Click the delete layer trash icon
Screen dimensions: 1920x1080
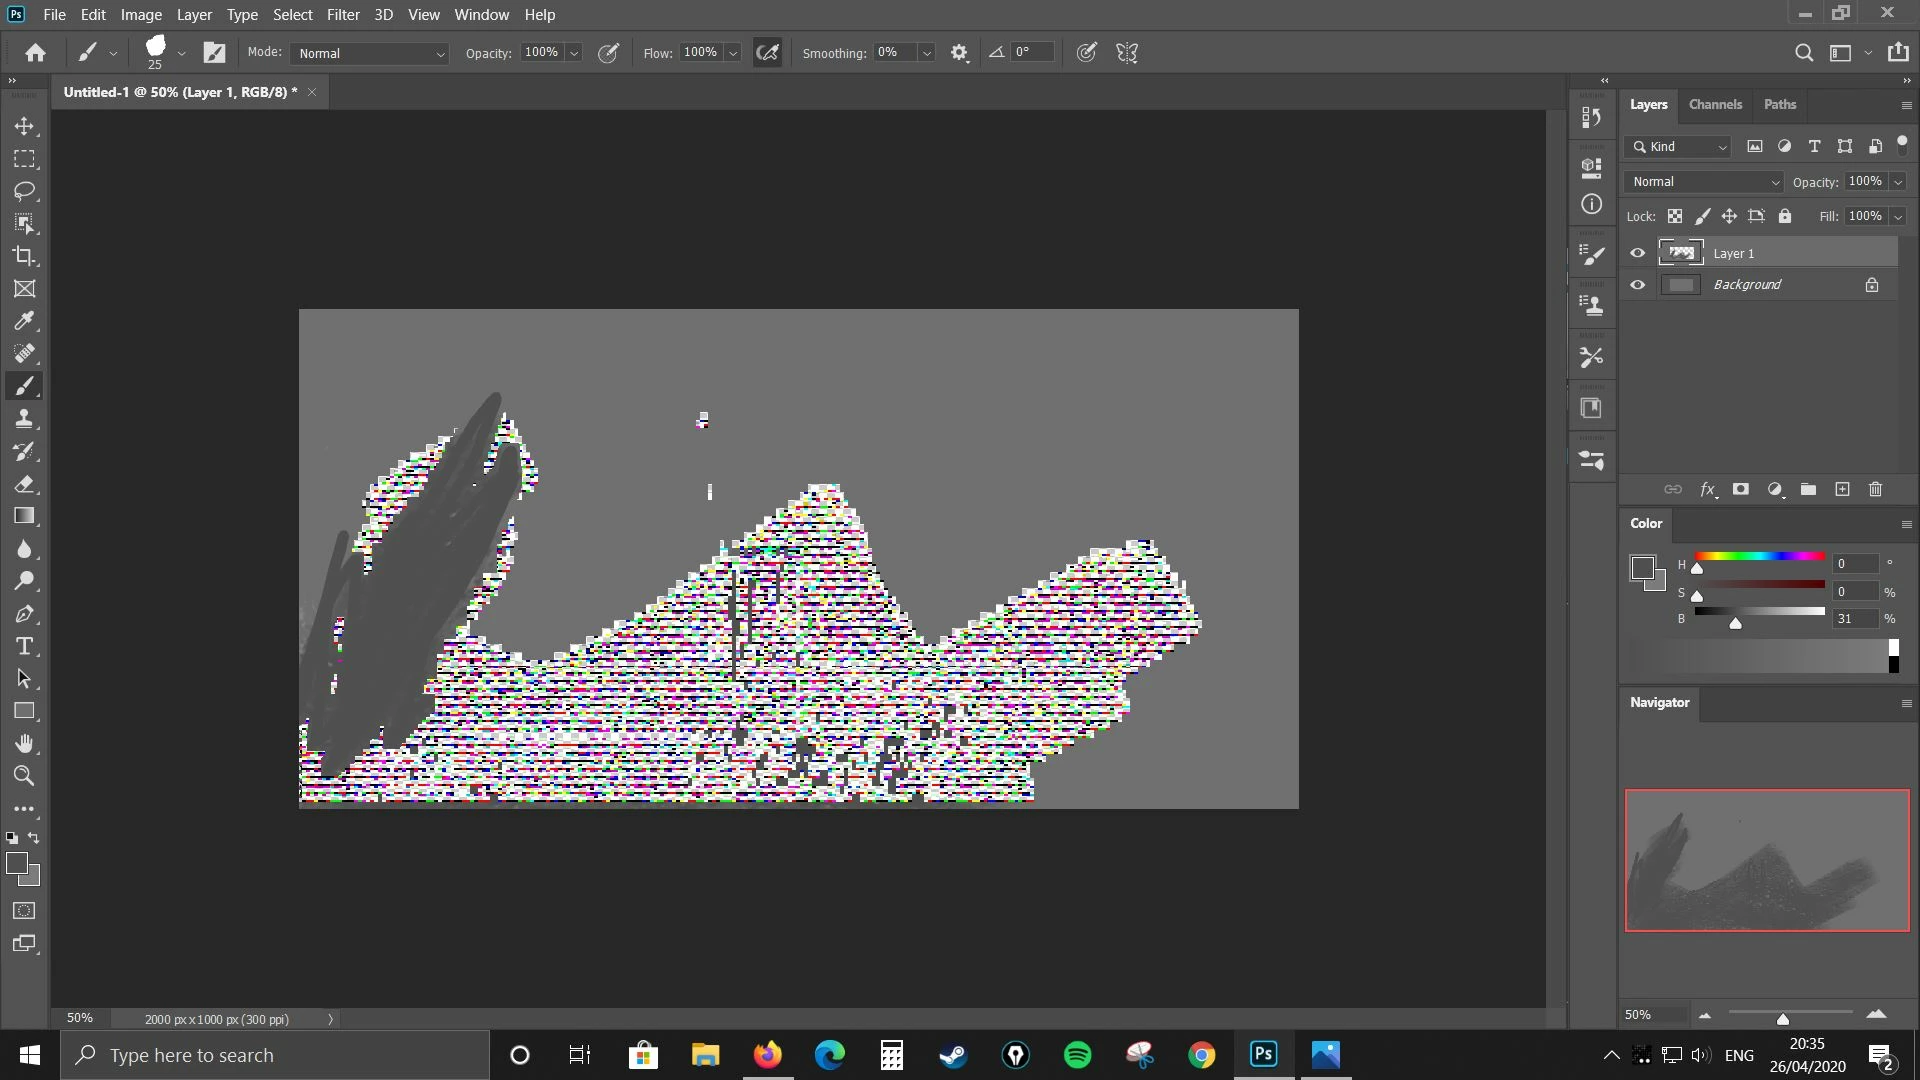coord(1875,490)
